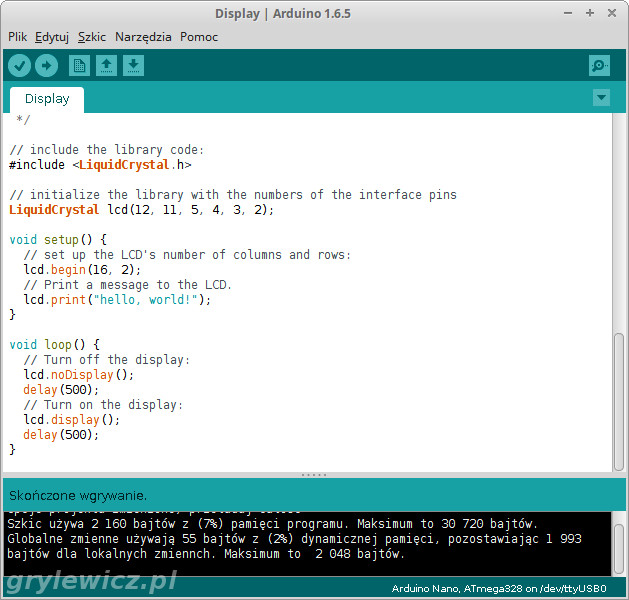
Task: Click the comment '// Turn on the display:'
Action: tap(103, 405)
